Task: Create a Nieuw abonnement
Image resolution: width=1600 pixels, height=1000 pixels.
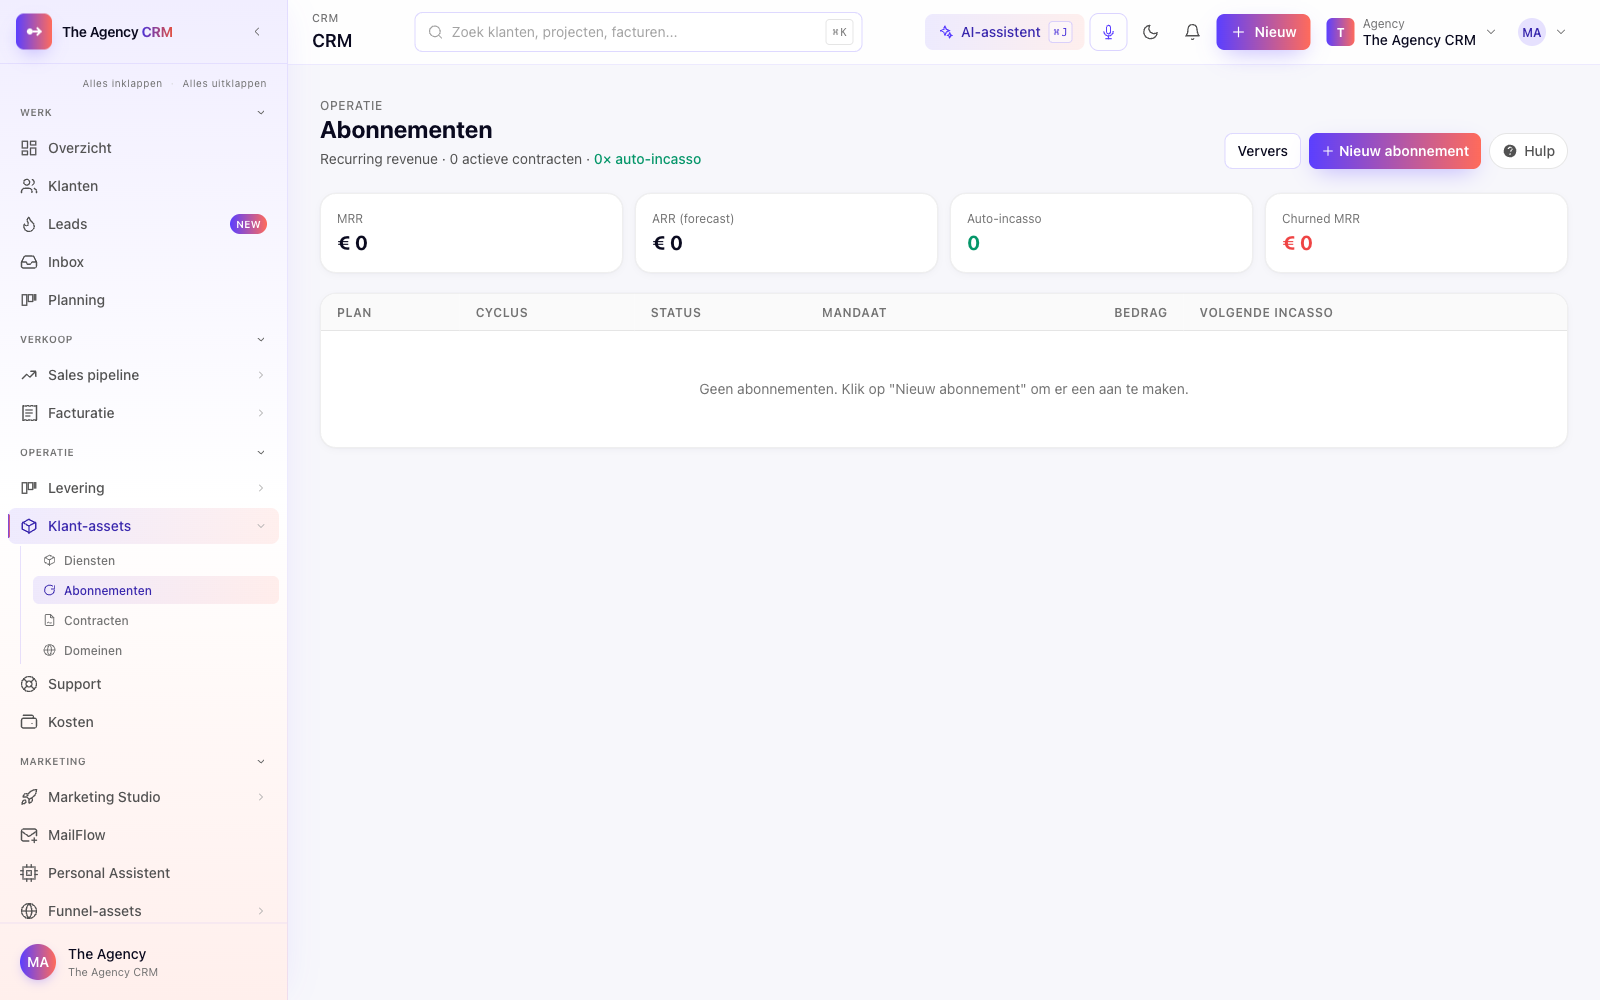Action: [1394, 151]
